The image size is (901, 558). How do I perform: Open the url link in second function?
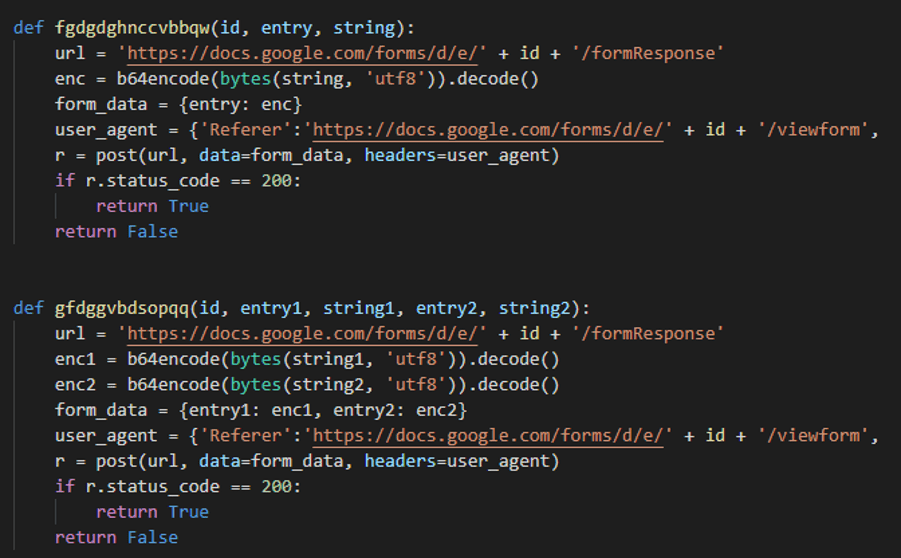click(302, 334)
